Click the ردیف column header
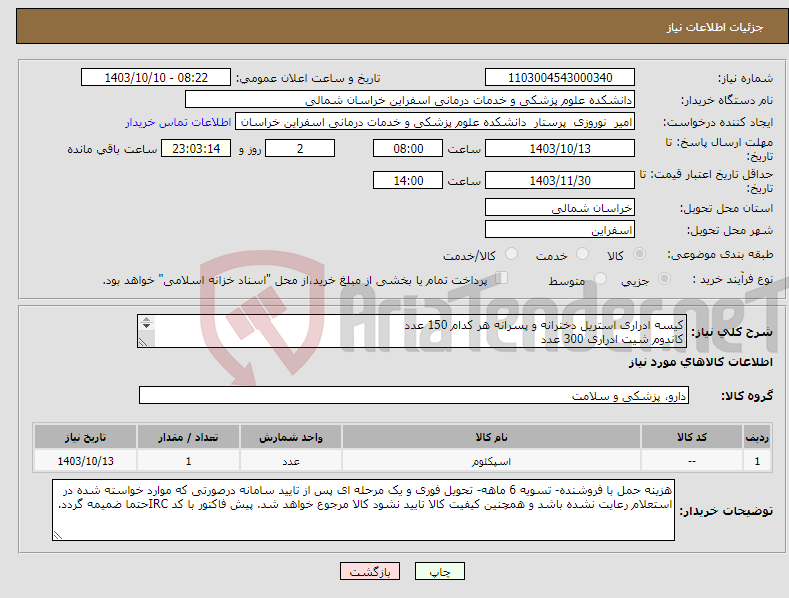789x598 pixels. coord(757,437)
